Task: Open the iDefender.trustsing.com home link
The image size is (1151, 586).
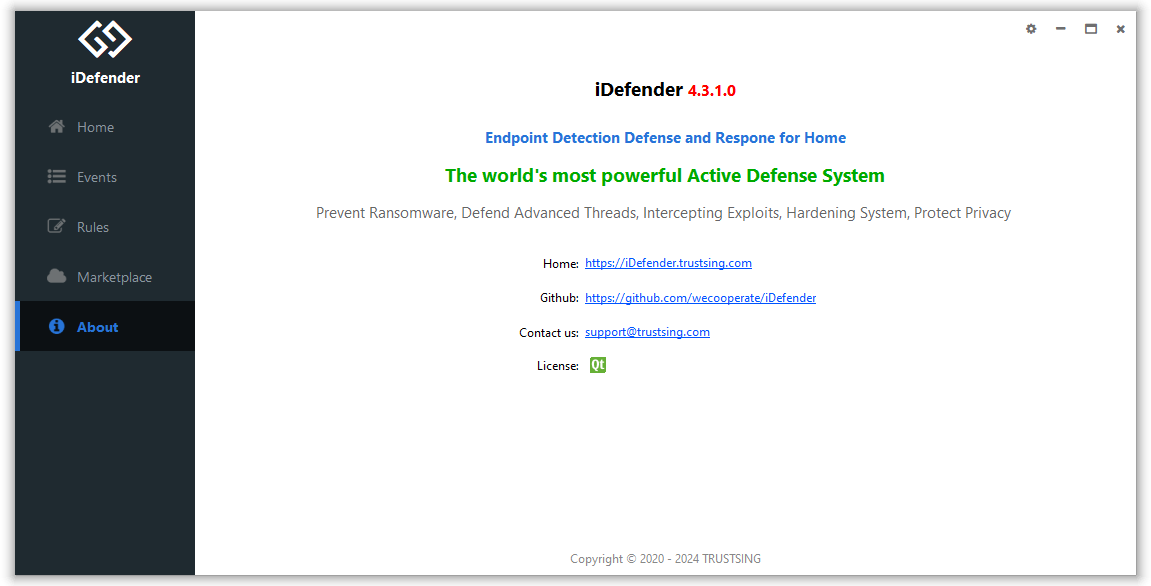Action: pyautogui.click(x=668, y=263)
